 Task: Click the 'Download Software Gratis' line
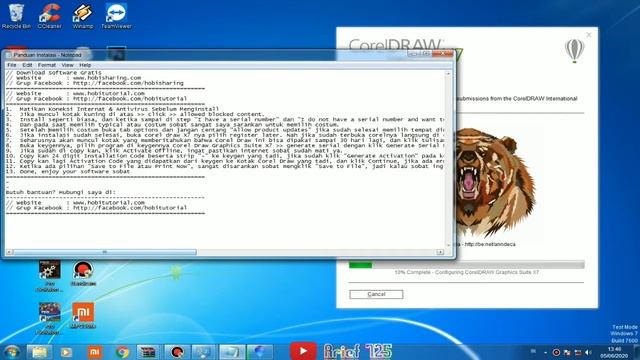[x=54, y=73]
